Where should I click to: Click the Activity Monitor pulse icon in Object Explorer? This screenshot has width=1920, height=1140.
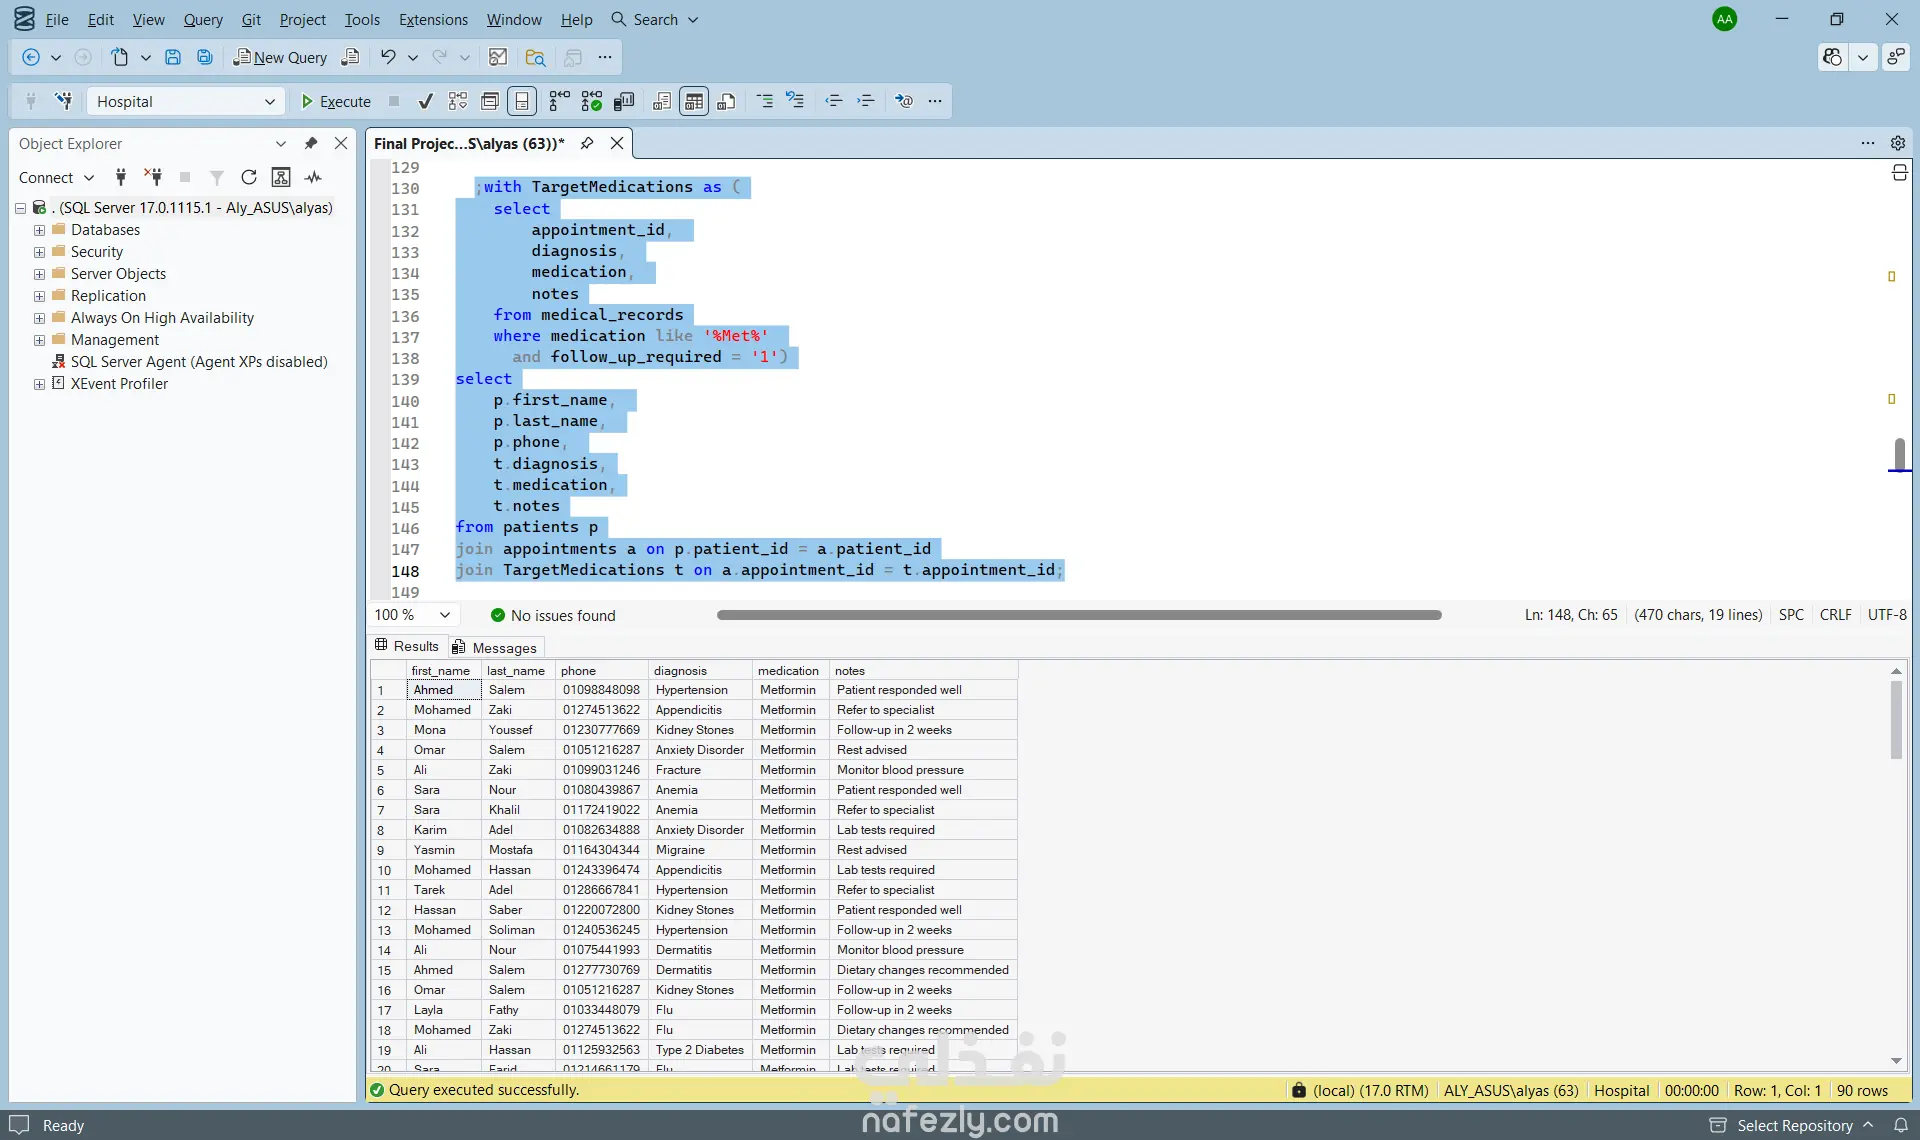tap(314, 177)
